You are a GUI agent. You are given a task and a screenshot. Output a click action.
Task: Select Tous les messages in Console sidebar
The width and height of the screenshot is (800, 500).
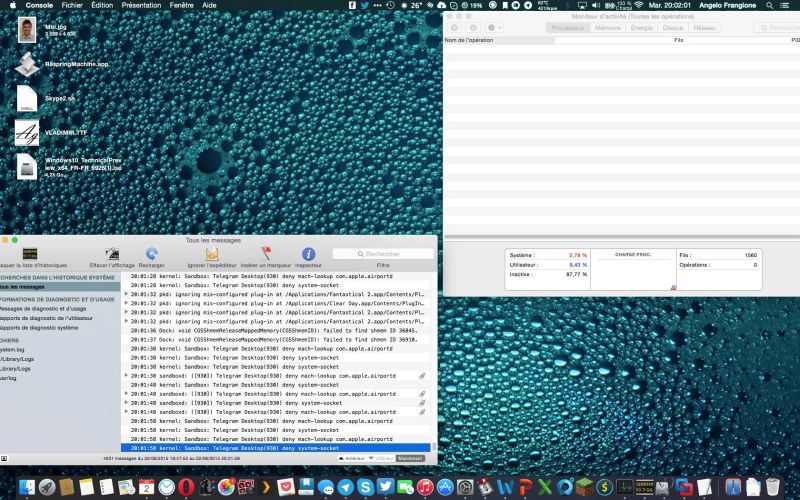(x=60, y=287)
